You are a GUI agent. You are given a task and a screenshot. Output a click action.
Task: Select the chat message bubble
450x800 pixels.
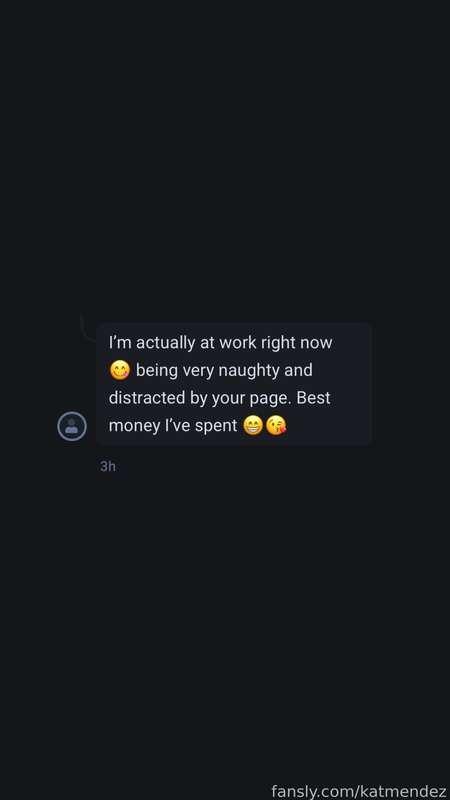pyautogui.click(x=234, y=384)
